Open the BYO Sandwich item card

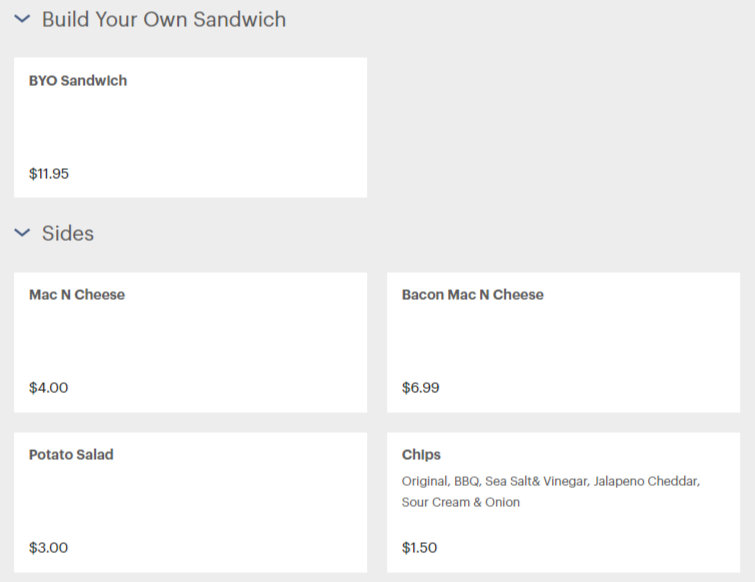coord(191,128)
